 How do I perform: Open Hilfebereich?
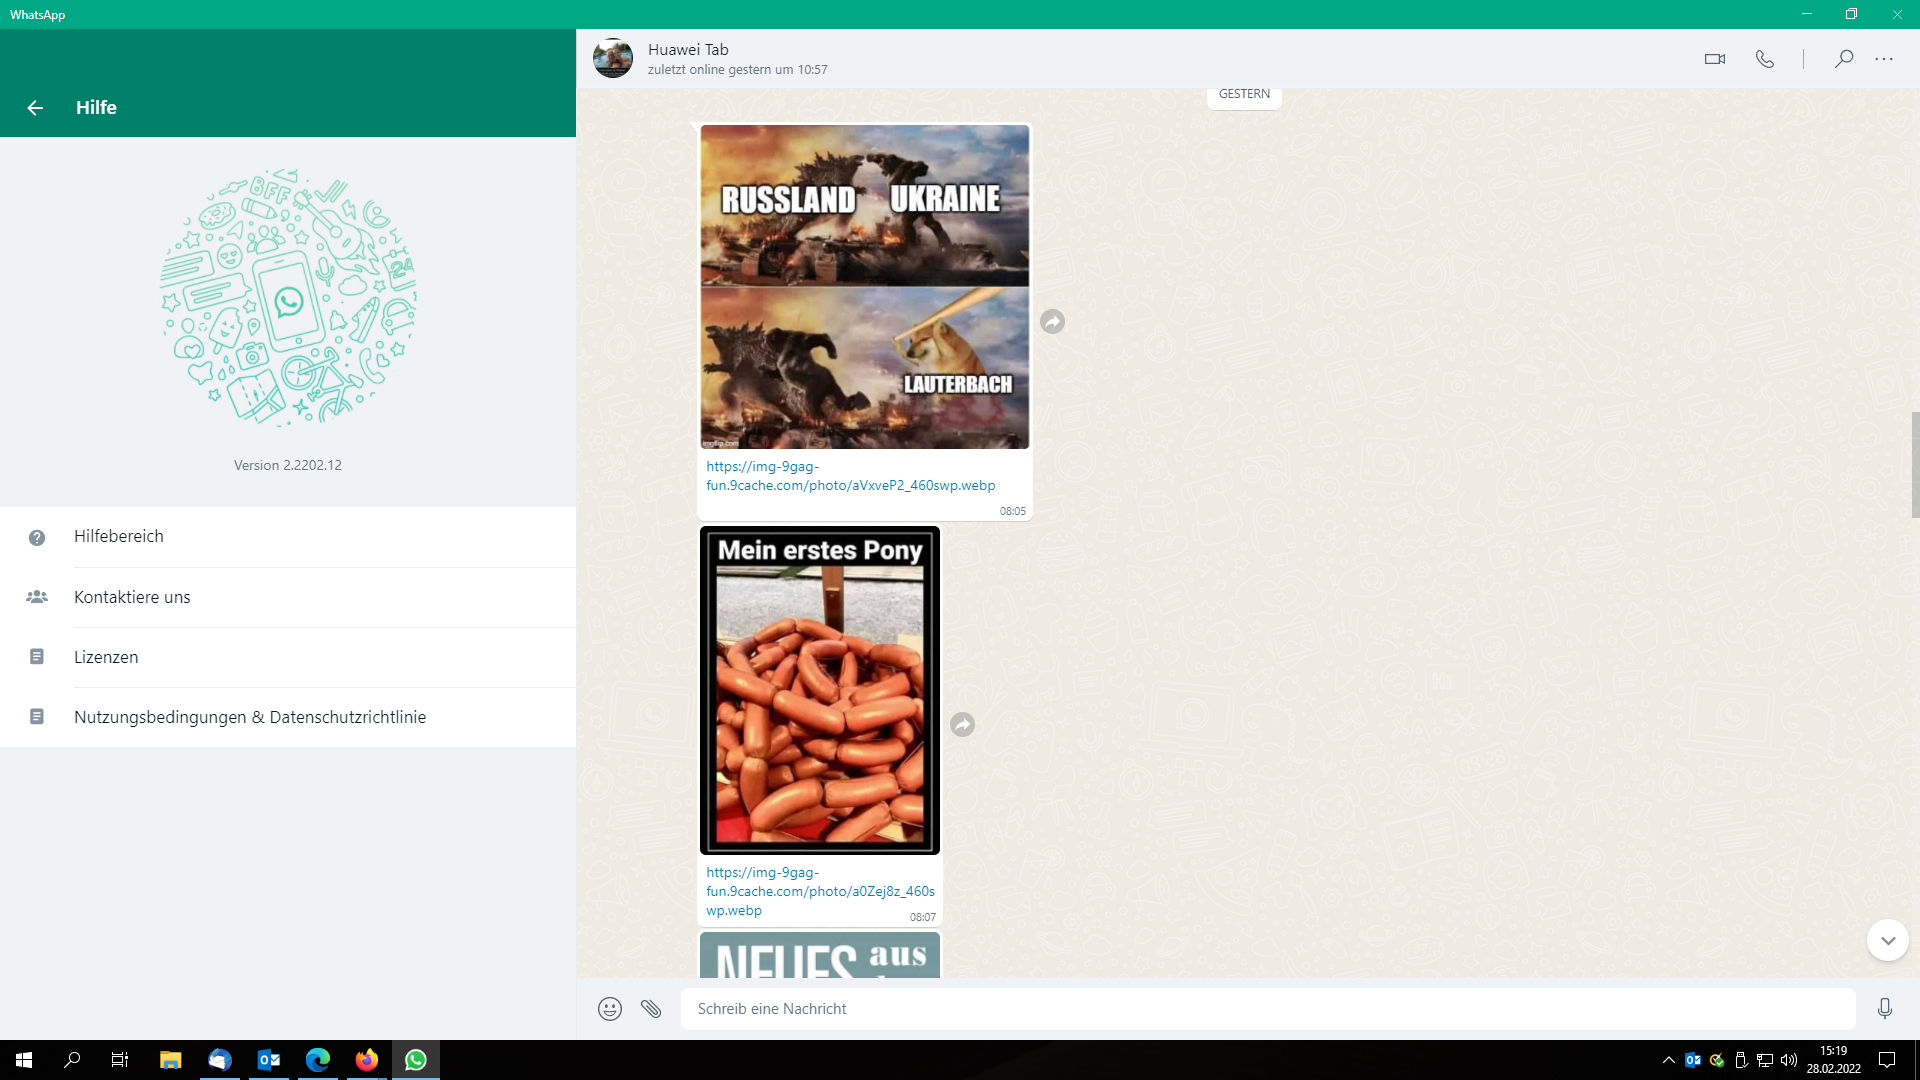click(x=288, y=537)
